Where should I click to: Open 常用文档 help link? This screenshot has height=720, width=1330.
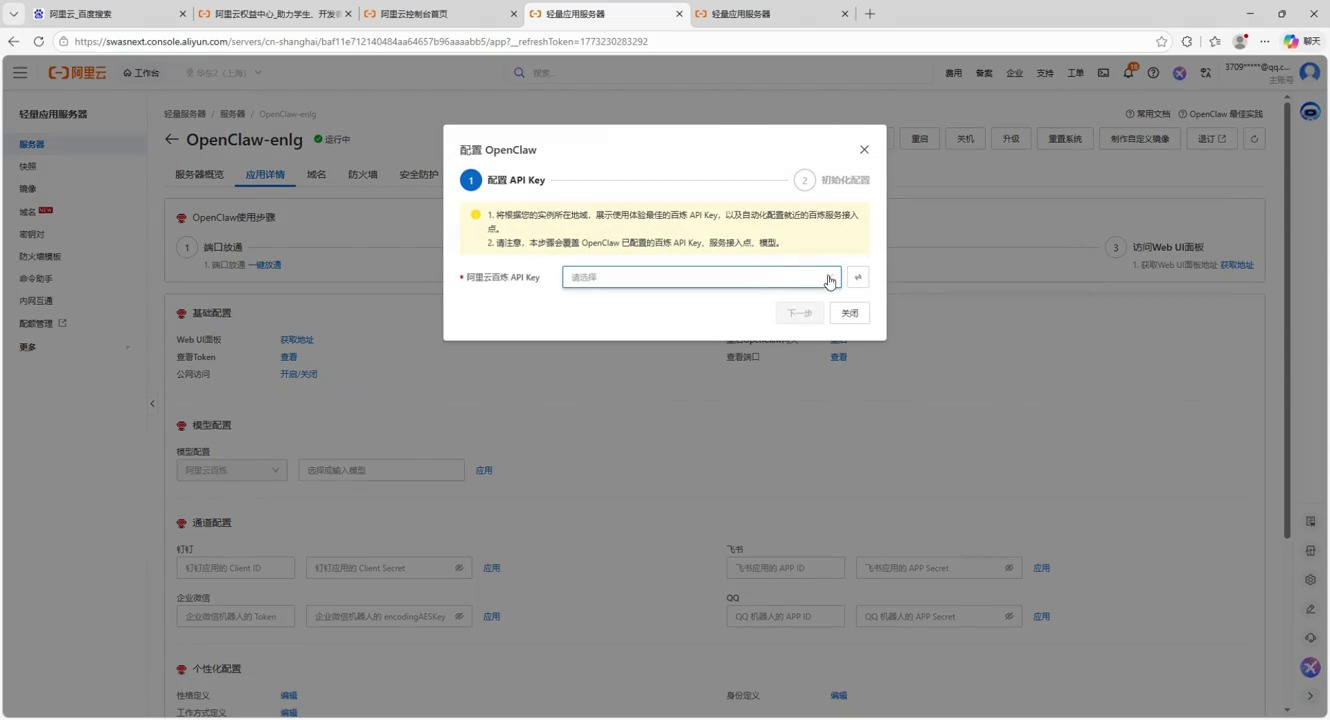1148,114
